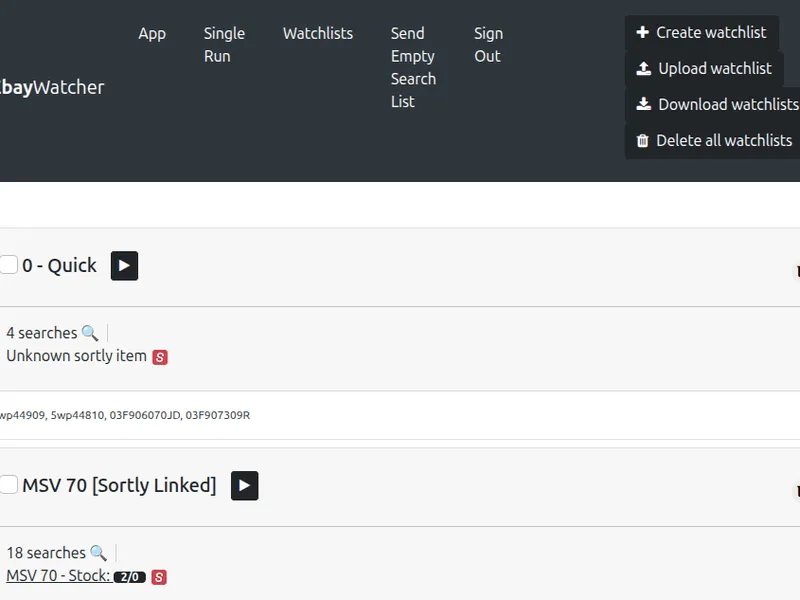Click the Create watchlist button
This screenshot has width=800, height=600.
[701, 33]
